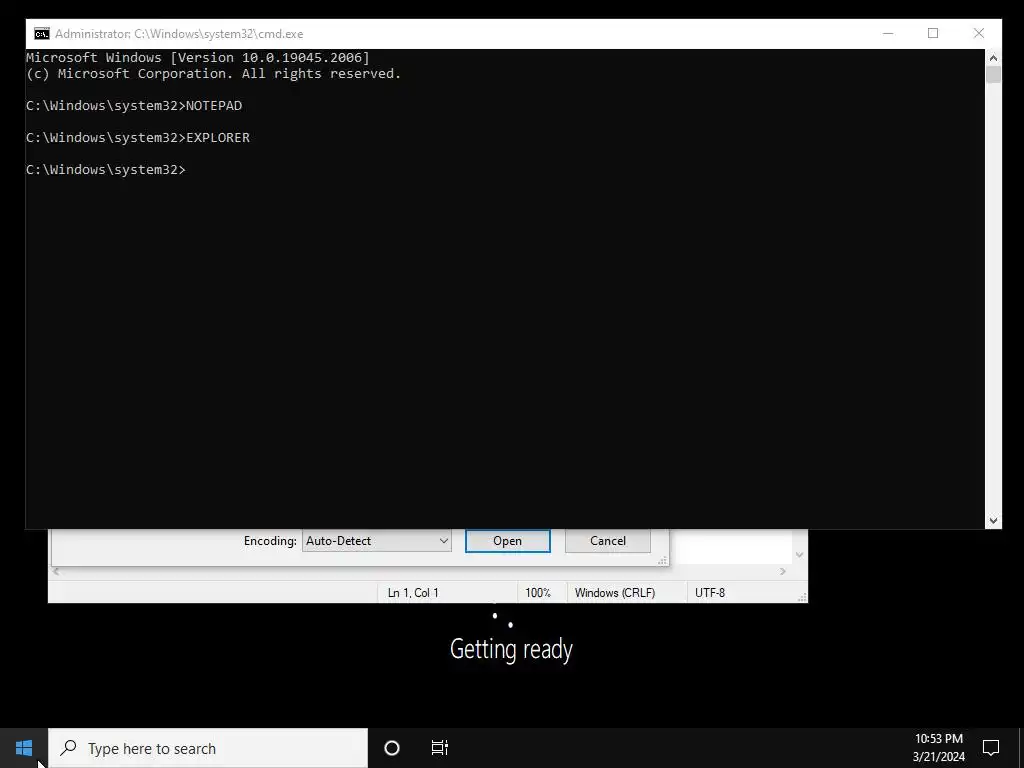This screenshot has width=1024, height=768.
Task: Click UTF-8 in Notepad status bar
Action: pos(710,593)
